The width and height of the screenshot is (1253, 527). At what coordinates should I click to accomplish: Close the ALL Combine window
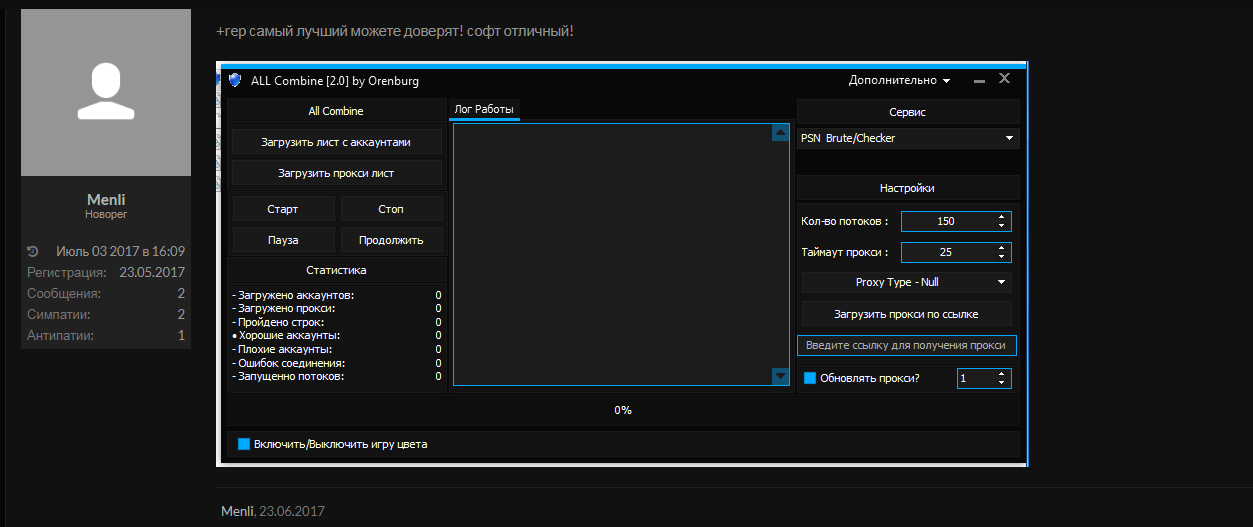click(1005, 78)
